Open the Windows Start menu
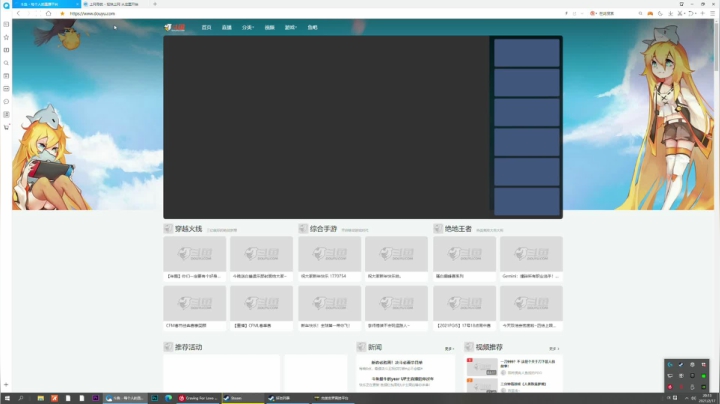Screen dimensions: 720x404 point(6,398)
